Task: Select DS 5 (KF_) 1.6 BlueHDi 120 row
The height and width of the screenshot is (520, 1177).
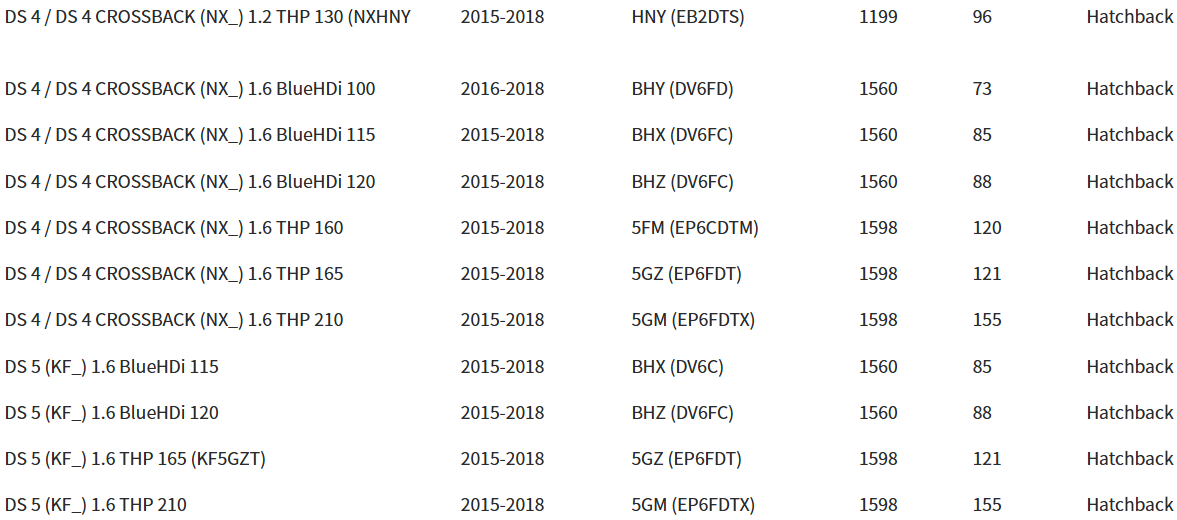Action: 588,412
